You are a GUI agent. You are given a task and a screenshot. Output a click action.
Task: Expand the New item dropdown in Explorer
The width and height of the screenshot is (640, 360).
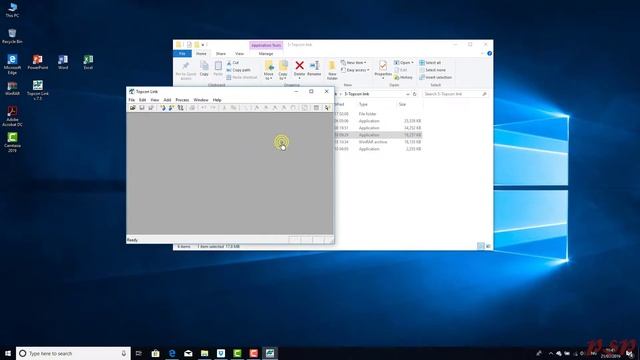point(353,63)
